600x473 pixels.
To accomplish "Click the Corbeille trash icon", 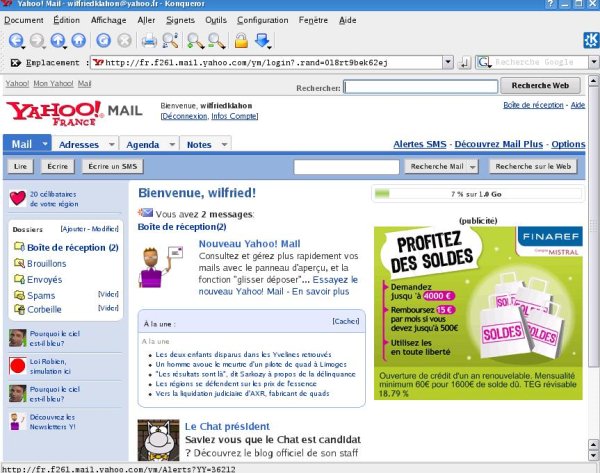I will coord(19,309).
